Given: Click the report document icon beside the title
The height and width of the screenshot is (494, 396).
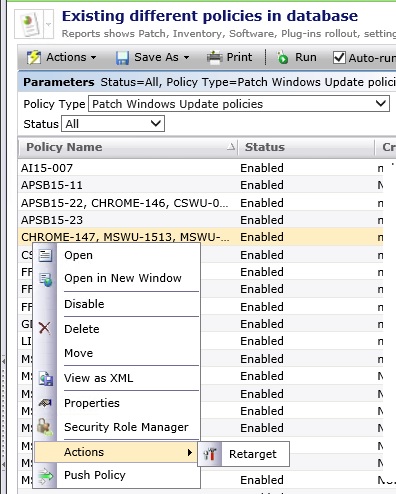Looking at the screenshot, I should pos(29,24).
